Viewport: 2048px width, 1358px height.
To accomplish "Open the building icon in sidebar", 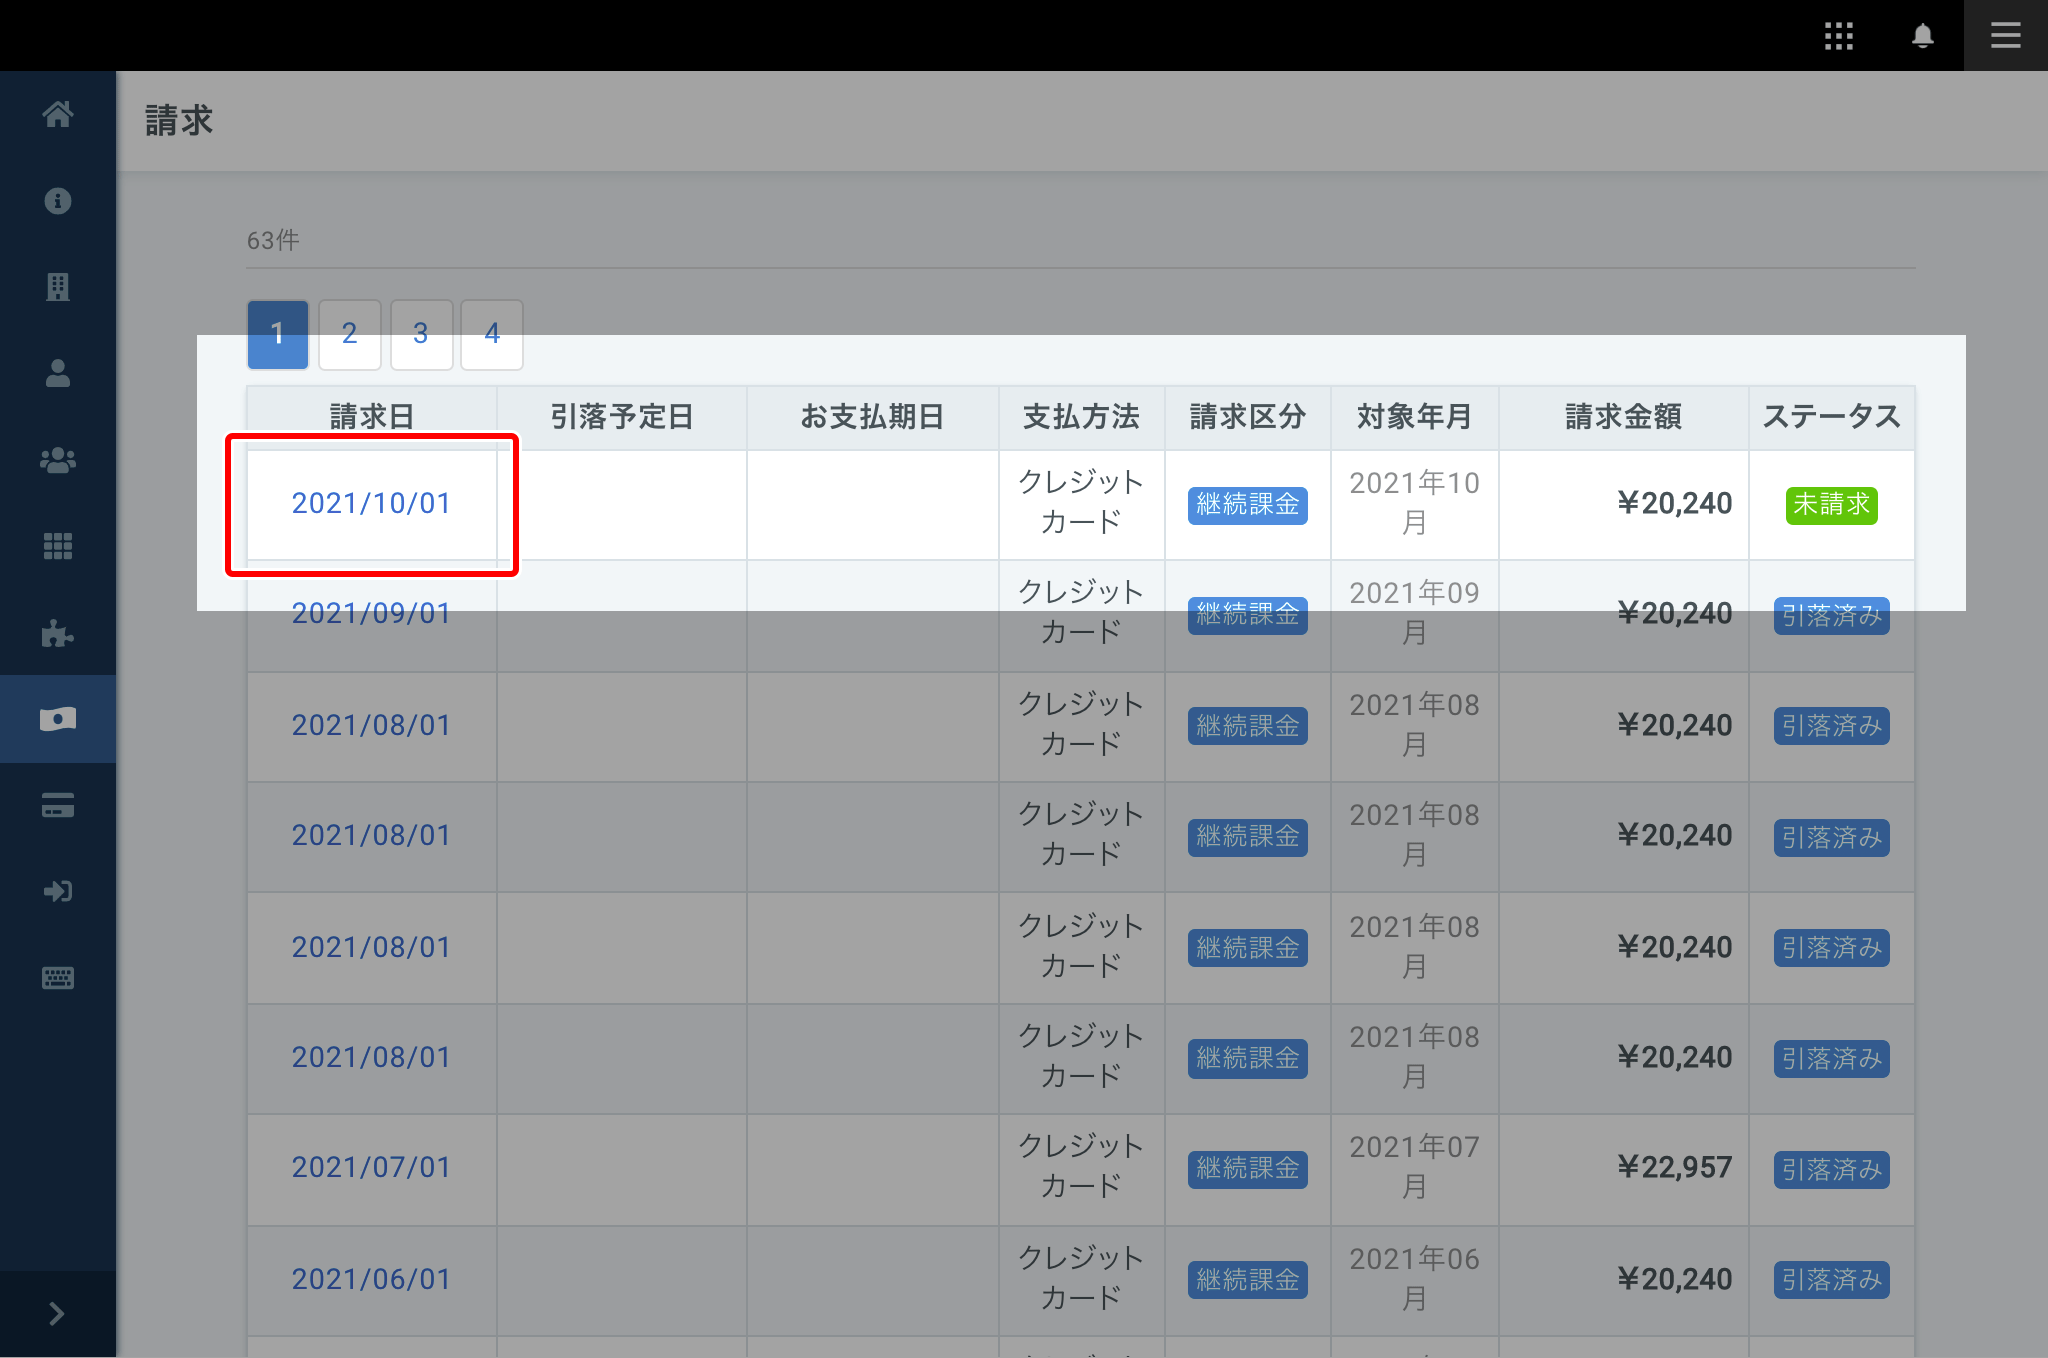I will 58,287.
